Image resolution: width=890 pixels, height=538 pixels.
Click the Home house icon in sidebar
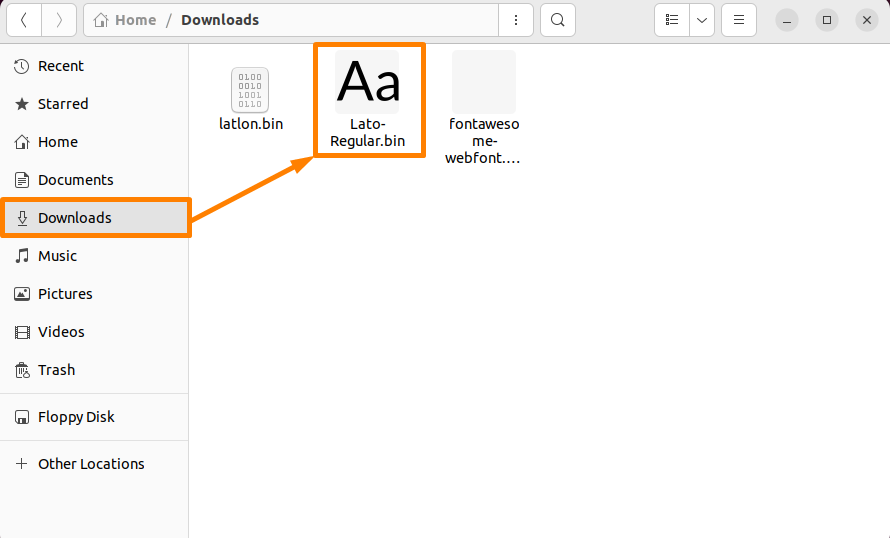coord(22,142)
